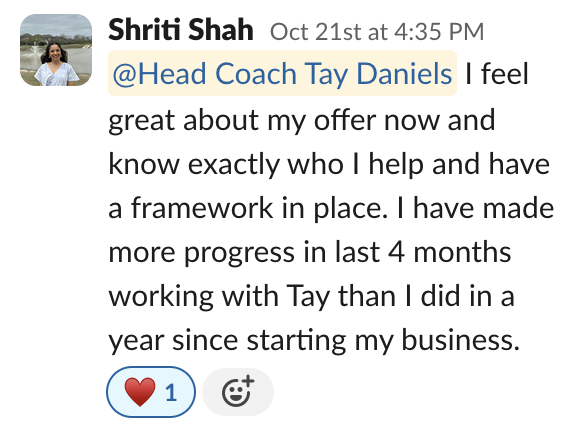The image size is (588, 432).
Task: Click the smiley face add-emoji button
Action: point(238,392)
